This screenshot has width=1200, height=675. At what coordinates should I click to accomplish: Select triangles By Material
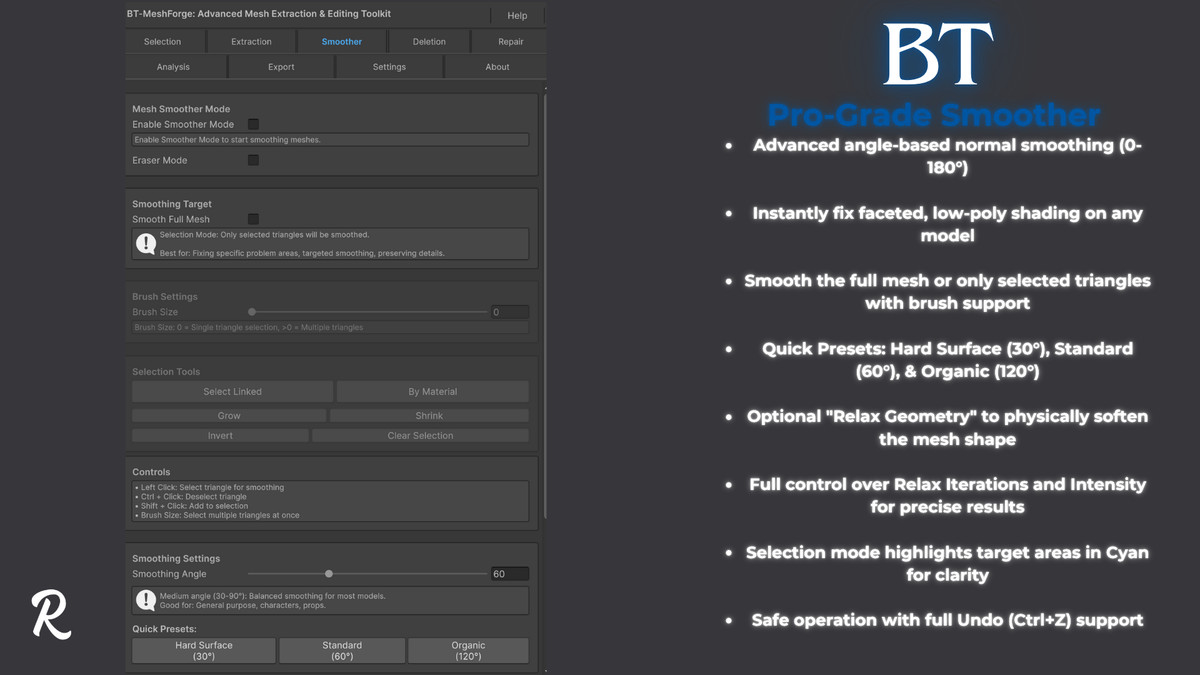click(x=431, y=391)
